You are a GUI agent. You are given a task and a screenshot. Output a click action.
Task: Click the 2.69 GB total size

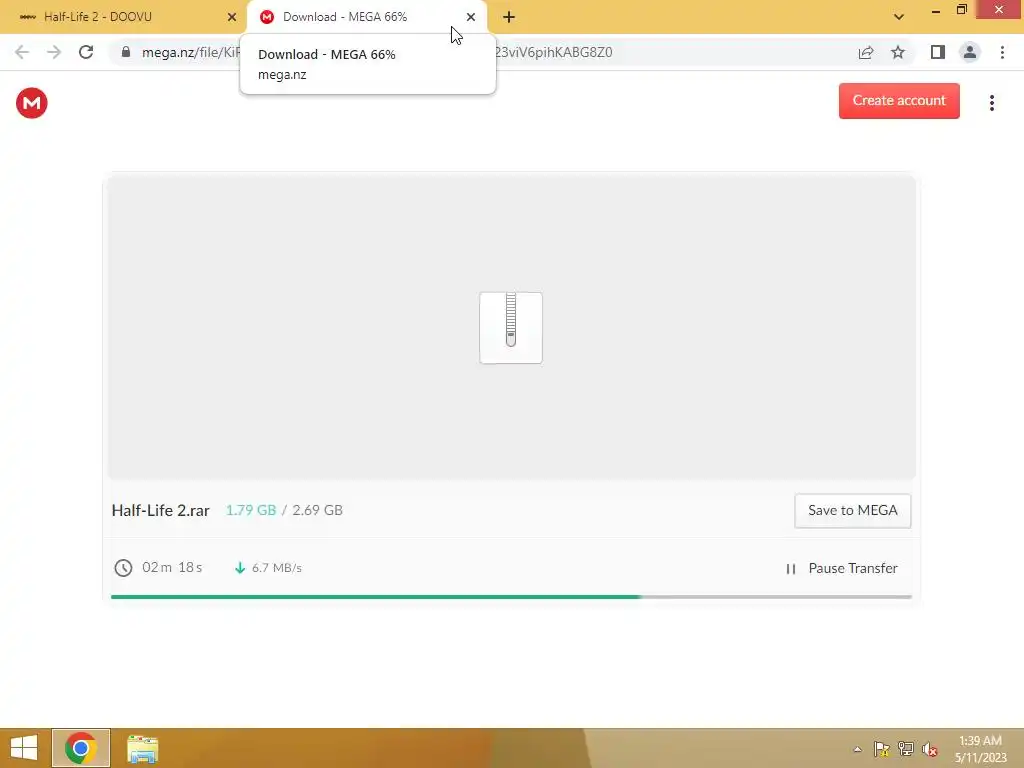[317, 510]
